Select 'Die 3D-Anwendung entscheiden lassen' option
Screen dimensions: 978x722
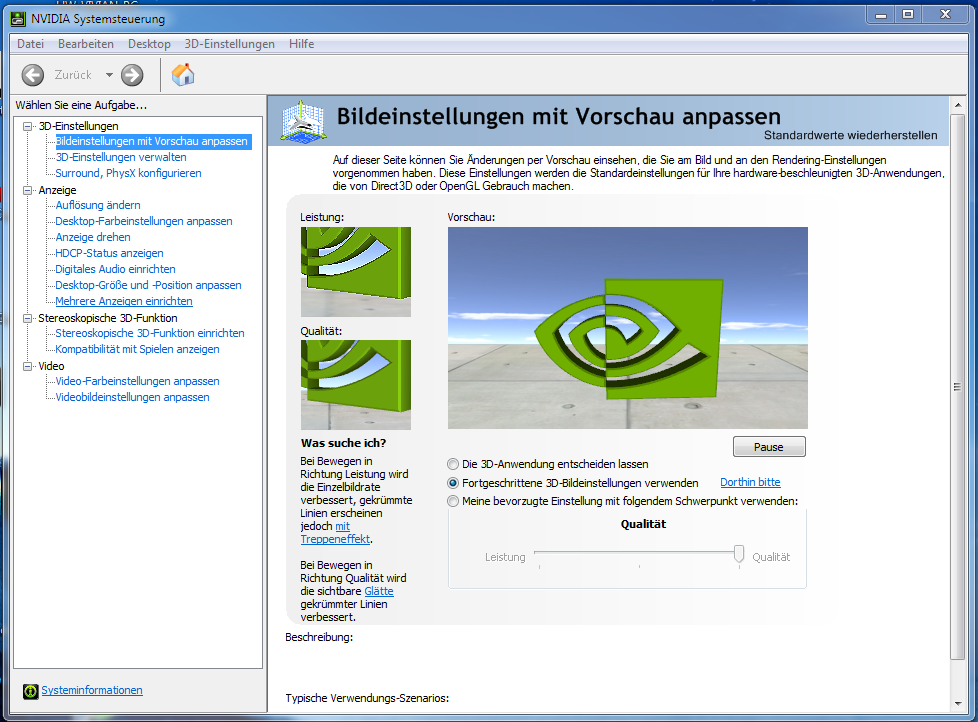coord(453,464)
